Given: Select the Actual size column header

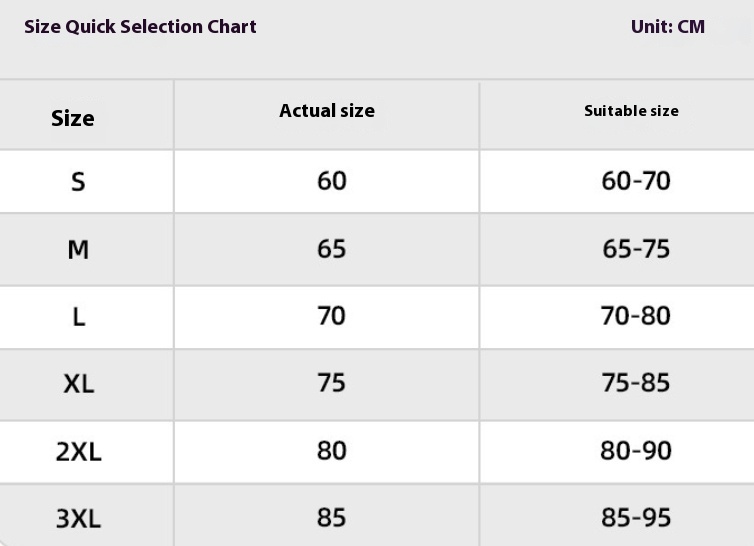Looking at the screenshot, I should (x=327, y=111).
